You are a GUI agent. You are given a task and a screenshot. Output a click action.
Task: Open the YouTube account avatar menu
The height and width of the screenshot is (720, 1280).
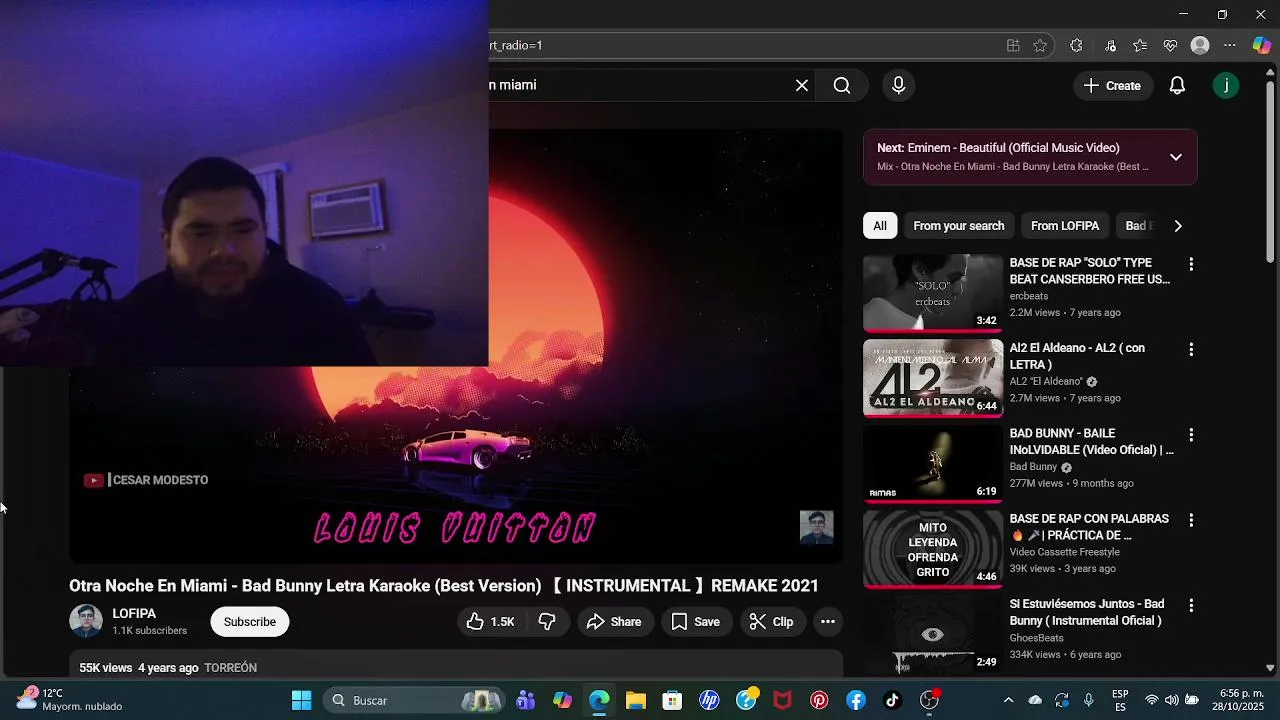point(1226,86)
